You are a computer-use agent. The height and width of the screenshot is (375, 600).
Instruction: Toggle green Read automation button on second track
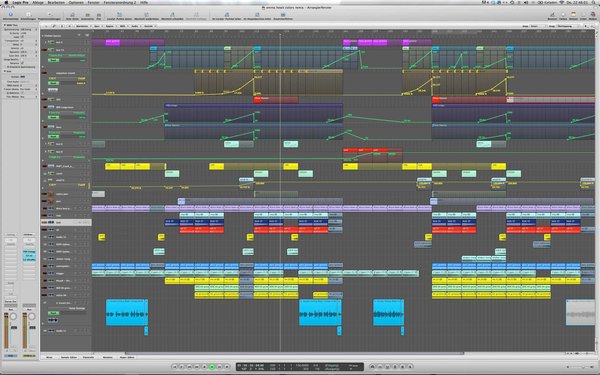coord(54,60)
